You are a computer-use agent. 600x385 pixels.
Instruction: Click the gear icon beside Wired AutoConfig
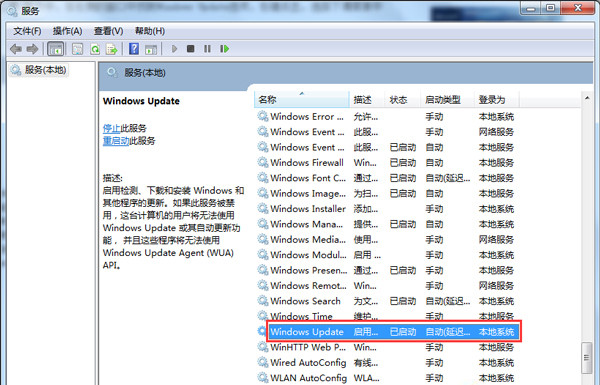point(263,362)
